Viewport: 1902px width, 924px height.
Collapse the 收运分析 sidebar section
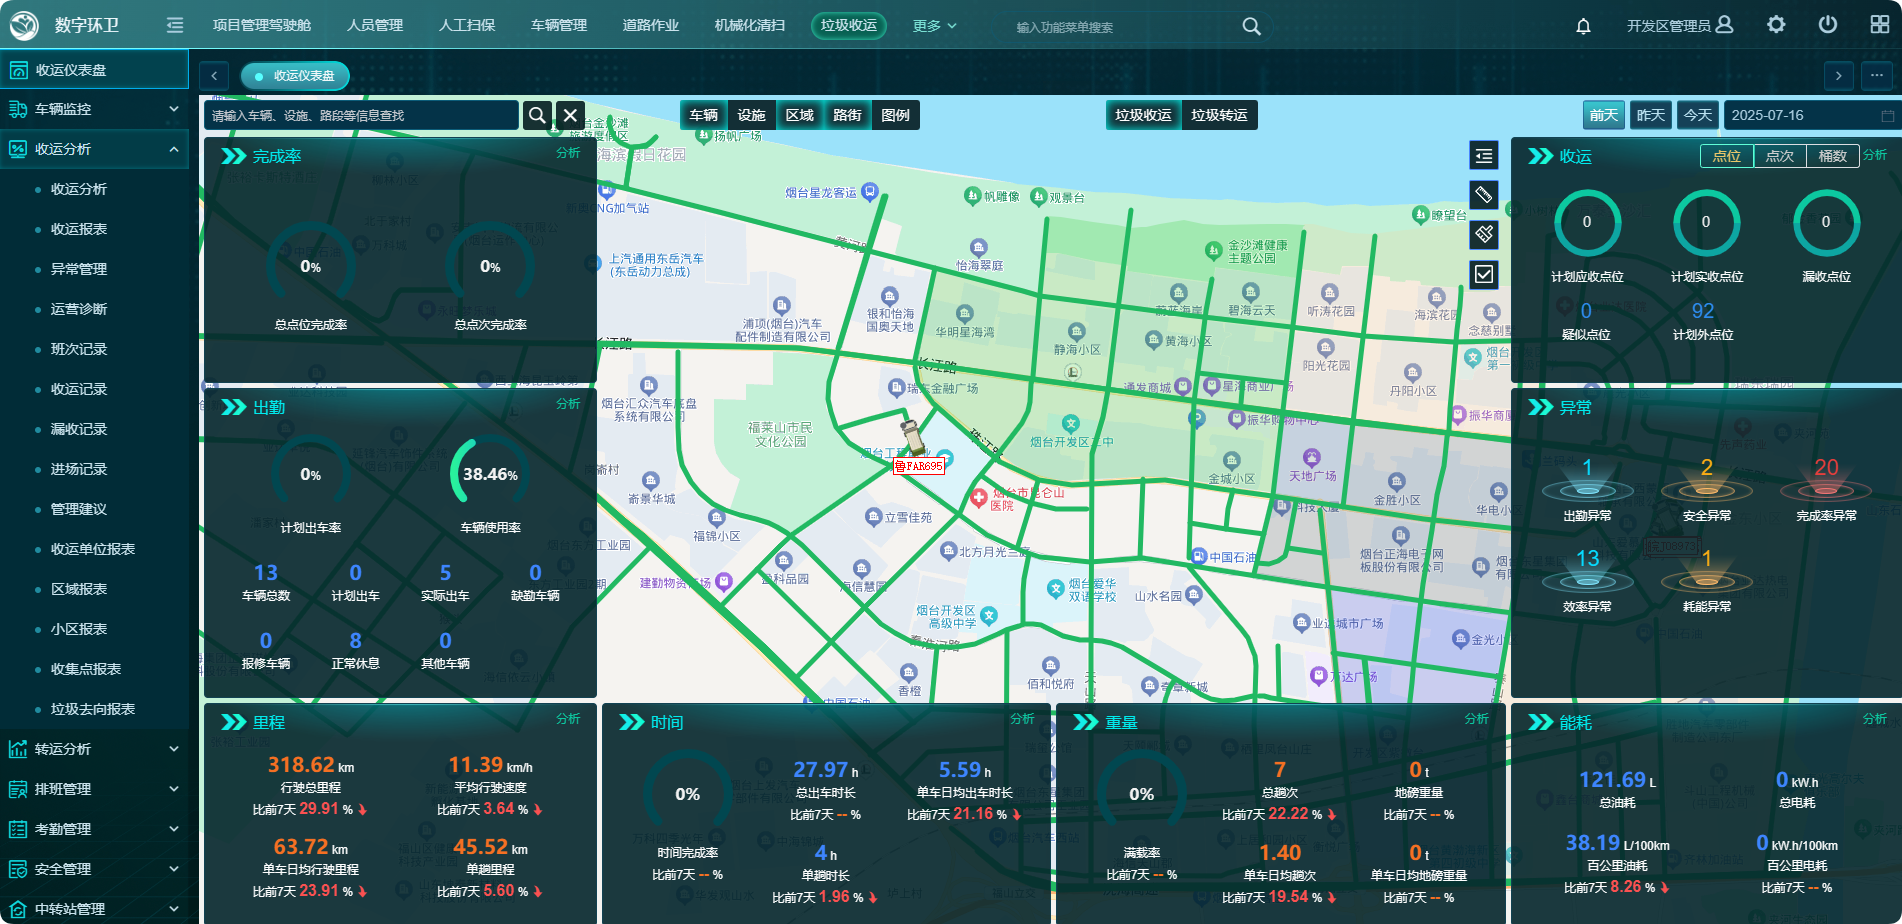[94, 149]
